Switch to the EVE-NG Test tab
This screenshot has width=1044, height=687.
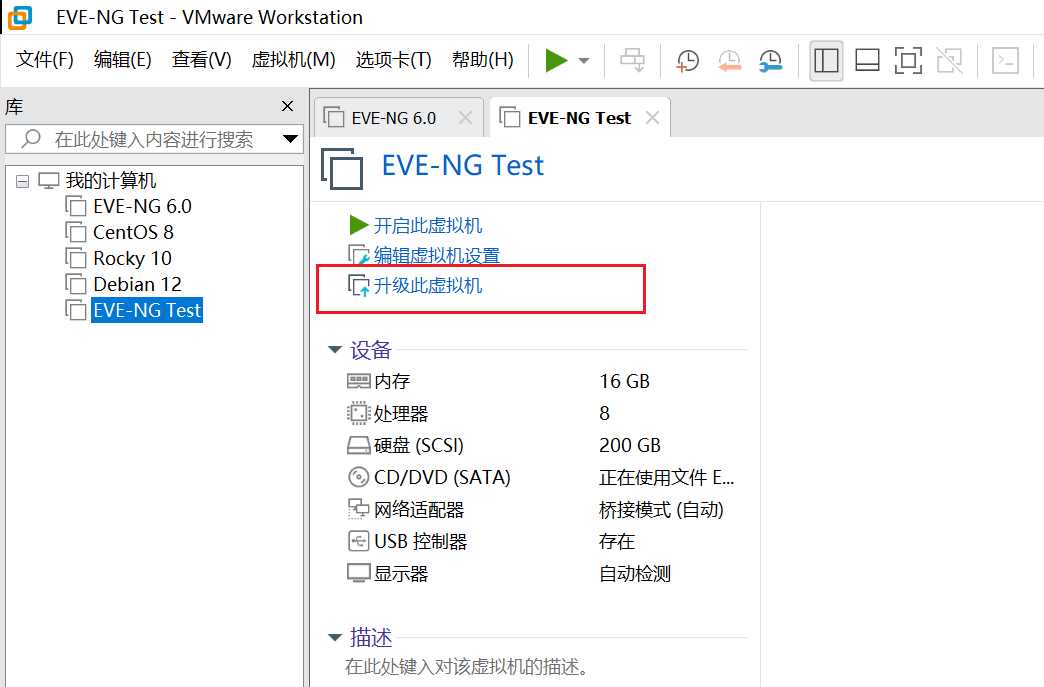(579, 118)
